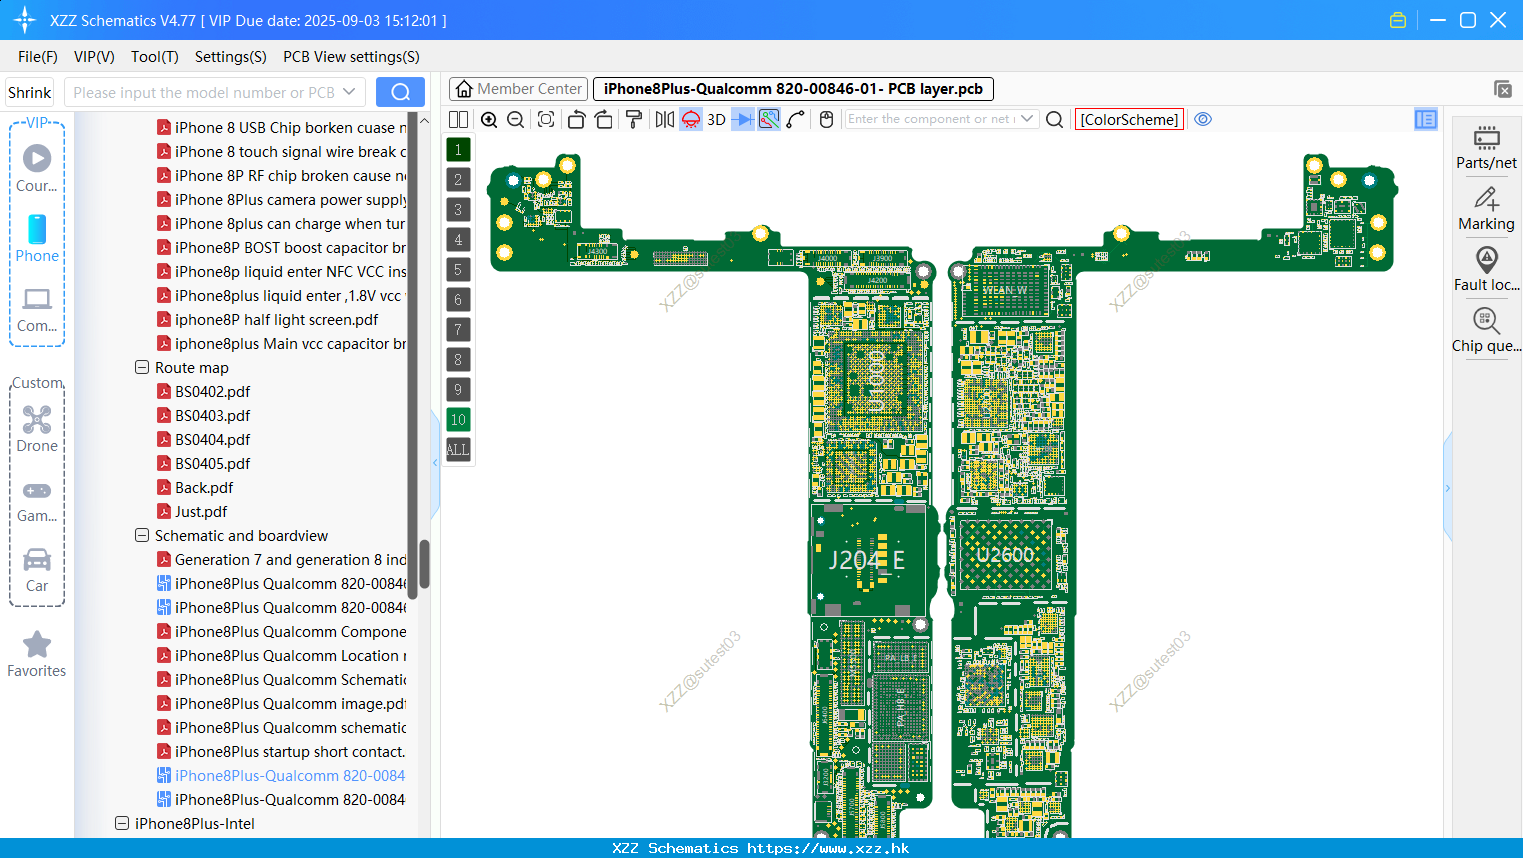
Task: Select the curve line tool
Action: click(796, 119)
